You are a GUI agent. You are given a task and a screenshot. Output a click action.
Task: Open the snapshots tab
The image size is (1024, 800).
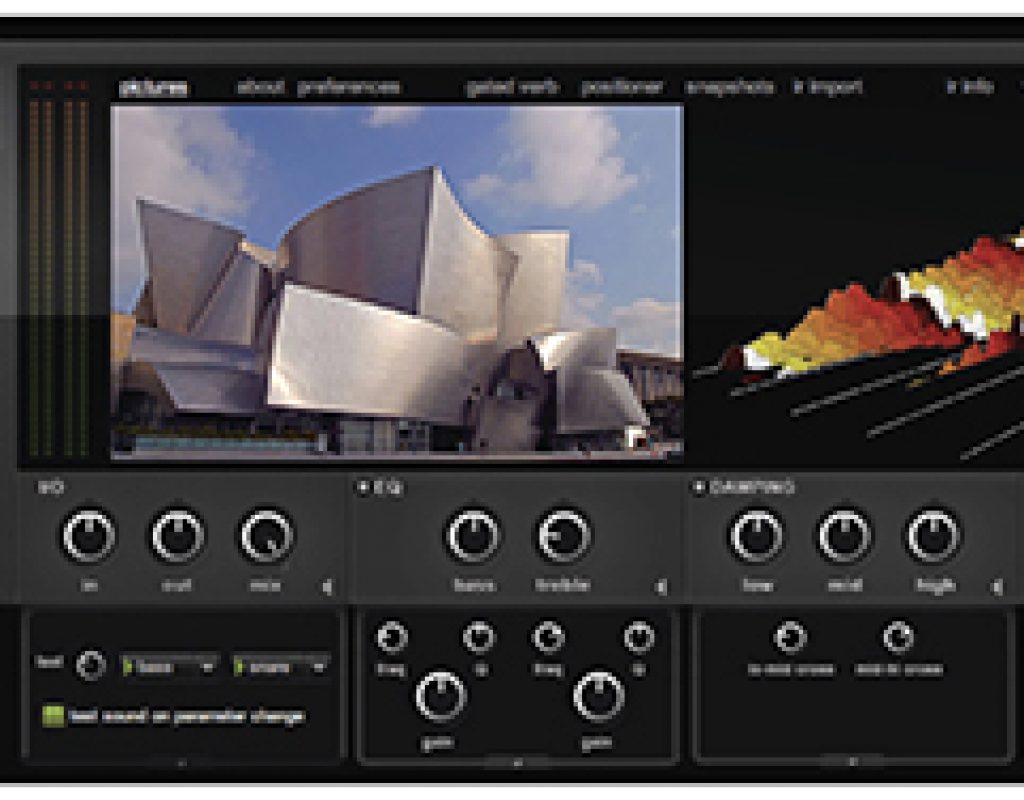[x=730, y=88]
